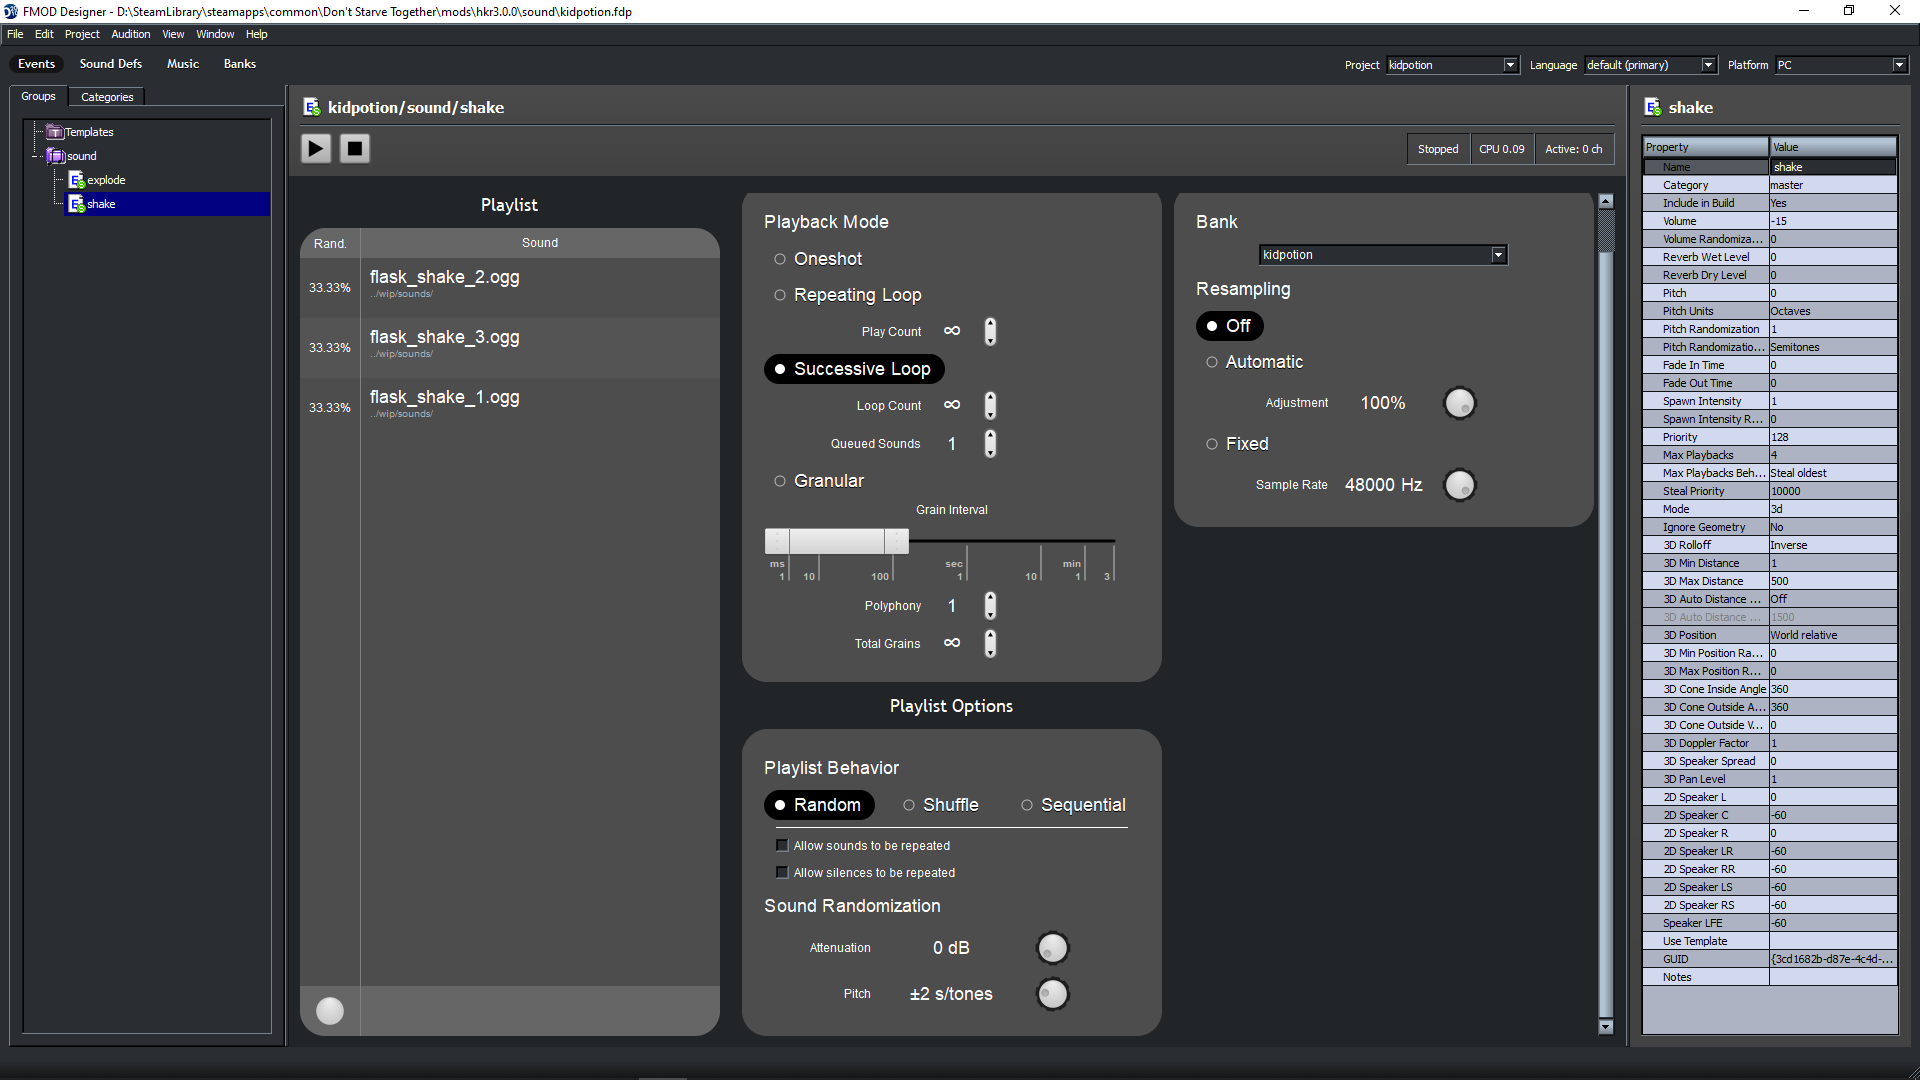Switch to the Categories tab
Screen dimensions: 1920x1080
pos(107,97)
